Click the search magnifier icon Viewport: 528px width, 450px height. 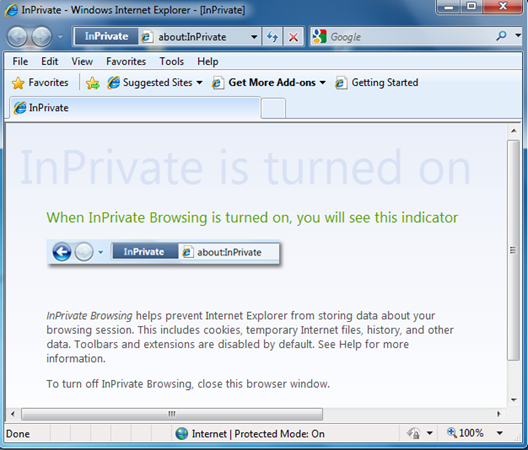pyautogui.click(x=501, y=35)
